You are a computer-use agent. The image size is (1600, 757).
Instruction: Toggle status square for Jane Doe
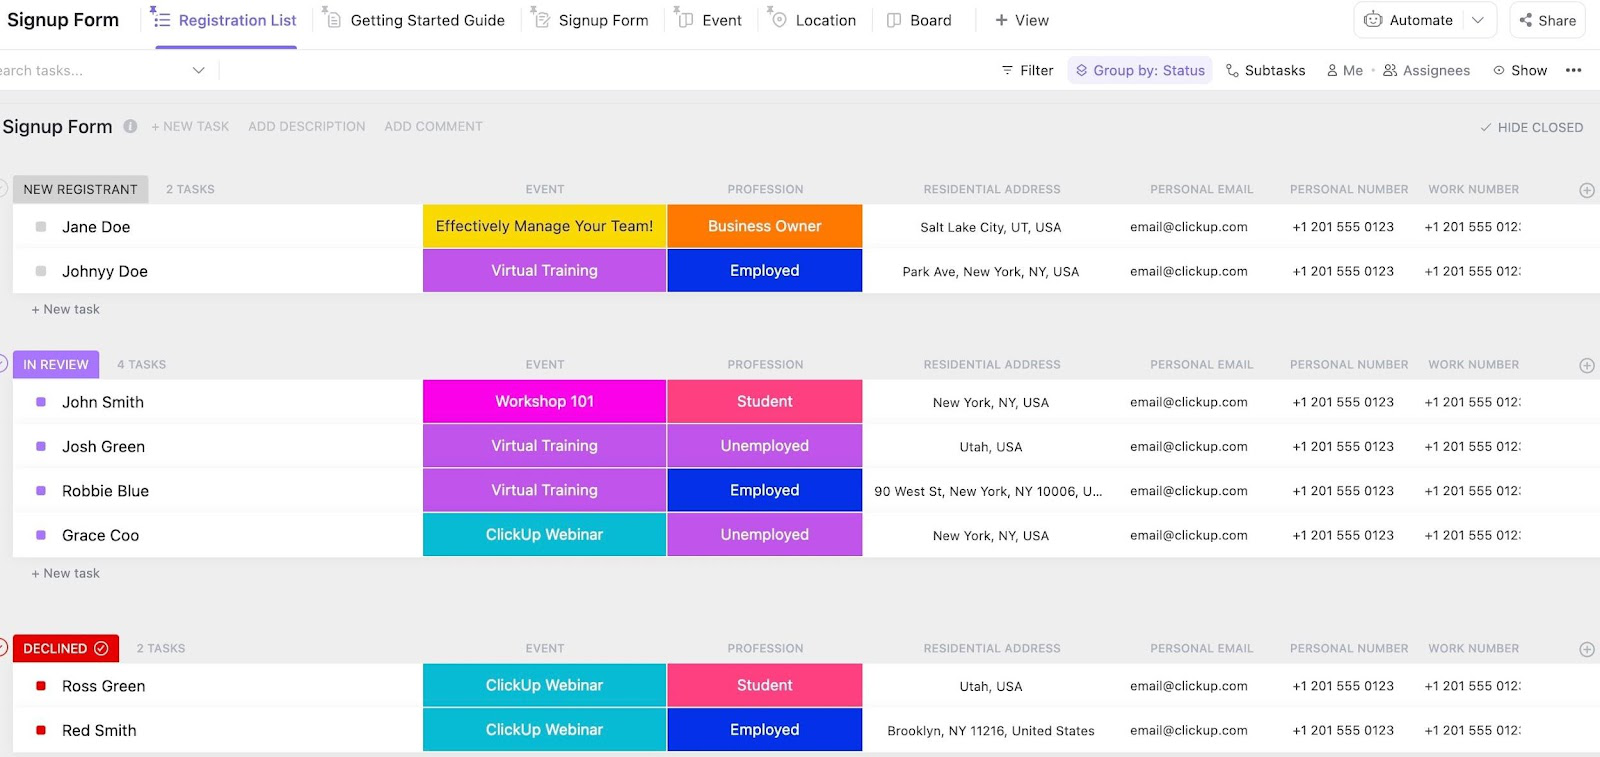41,227
